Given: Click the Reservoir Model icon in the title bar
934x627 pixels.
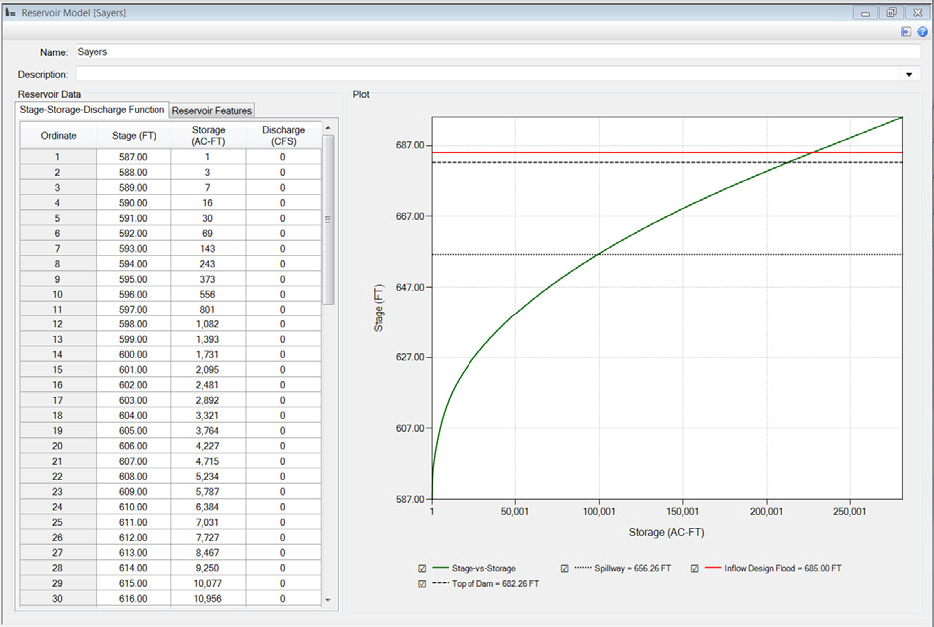Looking at the screenshot, I should [x=12, y=12].
